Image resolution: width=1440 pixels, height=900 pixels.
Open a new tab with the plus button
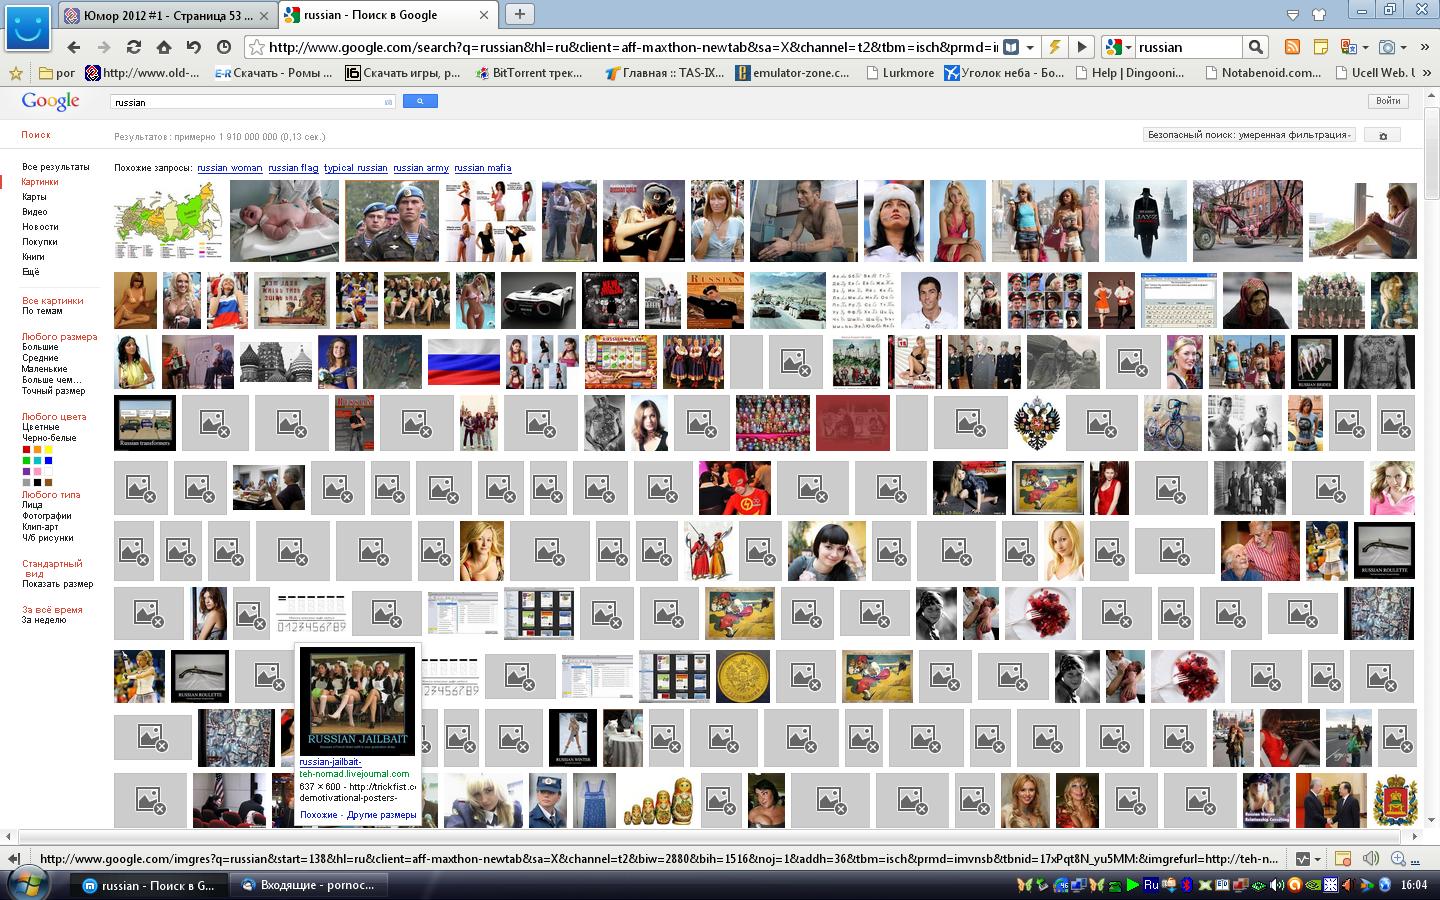point(519,14)
